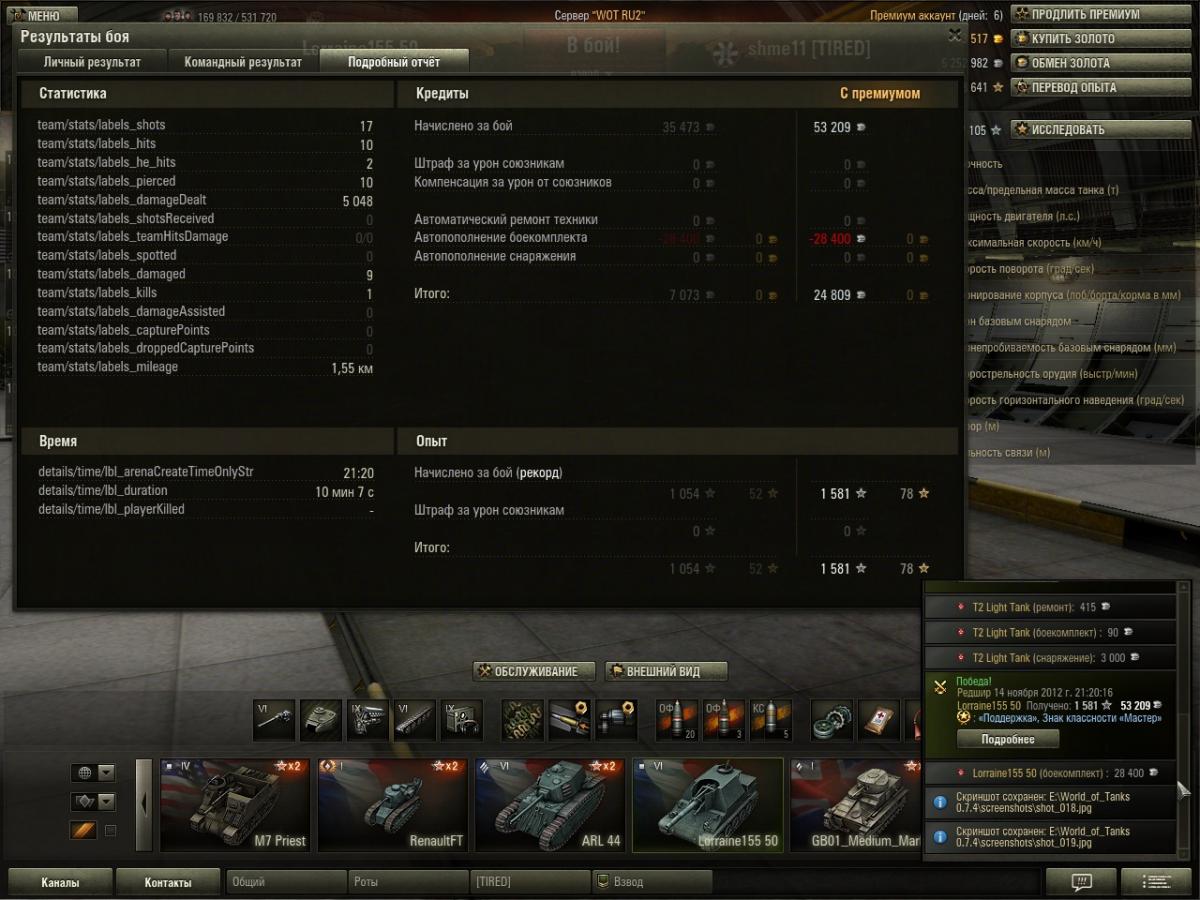Toggle the checkbox beside the orange filter icon
This screenshot has width=1200, height=900.
pos(111,830)
